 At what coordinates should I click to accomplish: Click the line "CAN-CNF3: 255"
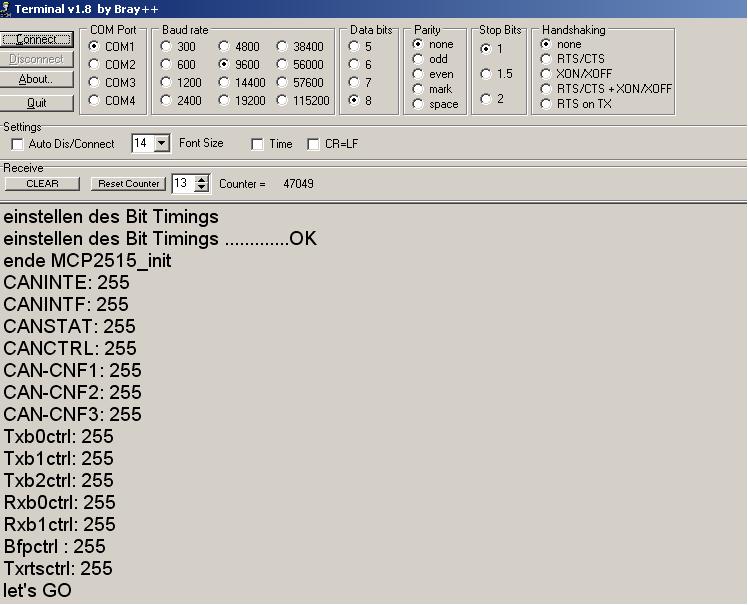pos(73,414)
